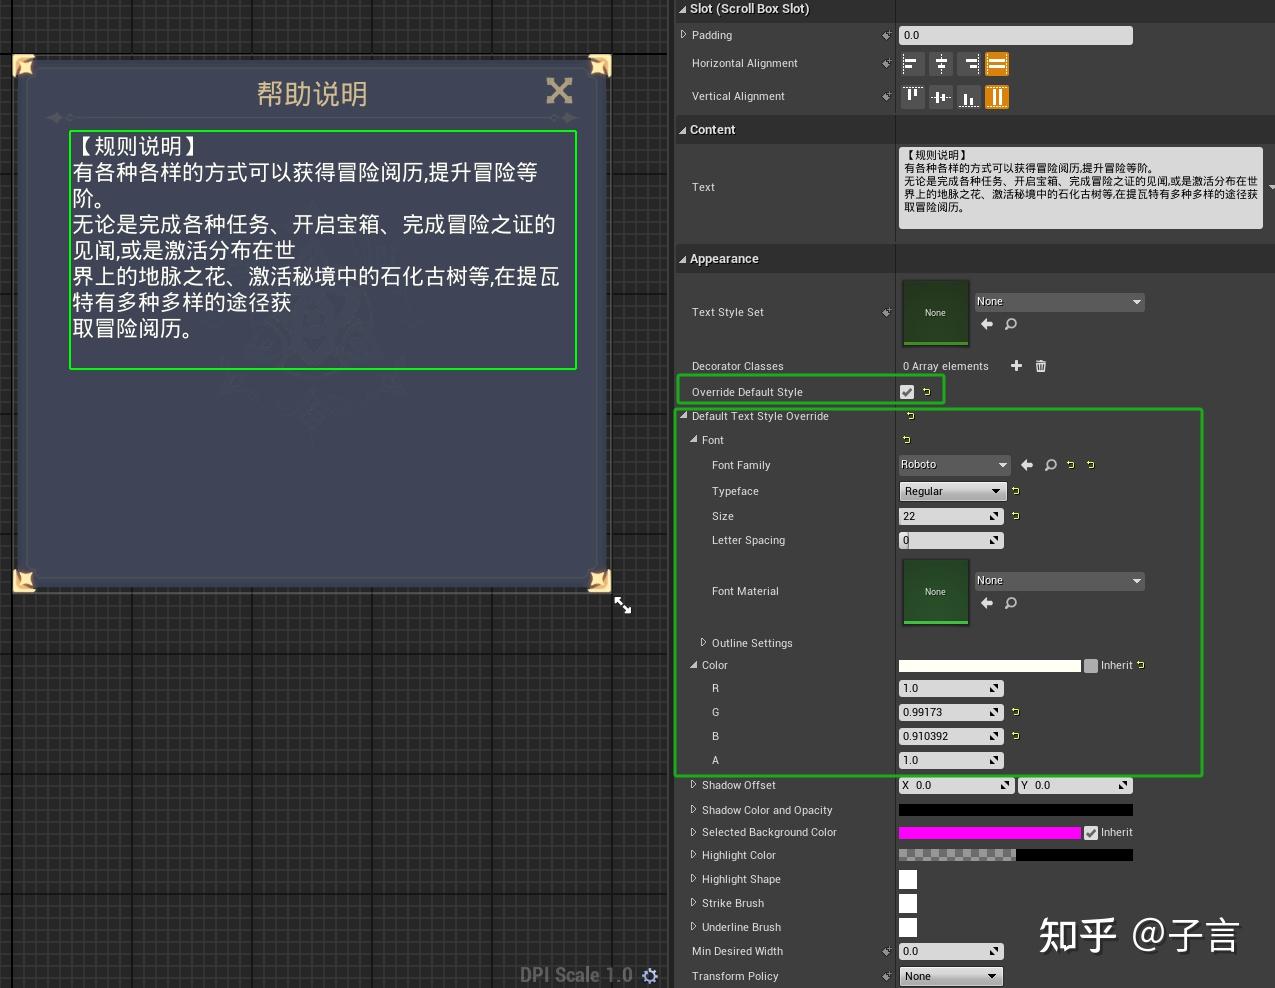The height and width of the screenshot is (988, 1275).
Task: Click the use-selected-asset arrow for Font Family
Action: coord(1026,465)
